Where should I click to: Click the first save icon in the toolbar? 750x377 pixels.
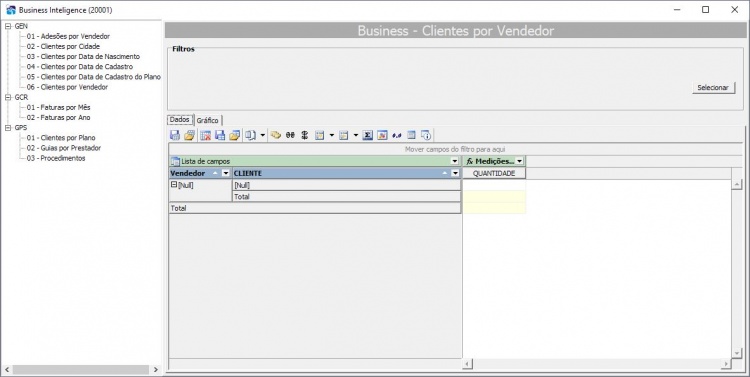coord(175,135)
